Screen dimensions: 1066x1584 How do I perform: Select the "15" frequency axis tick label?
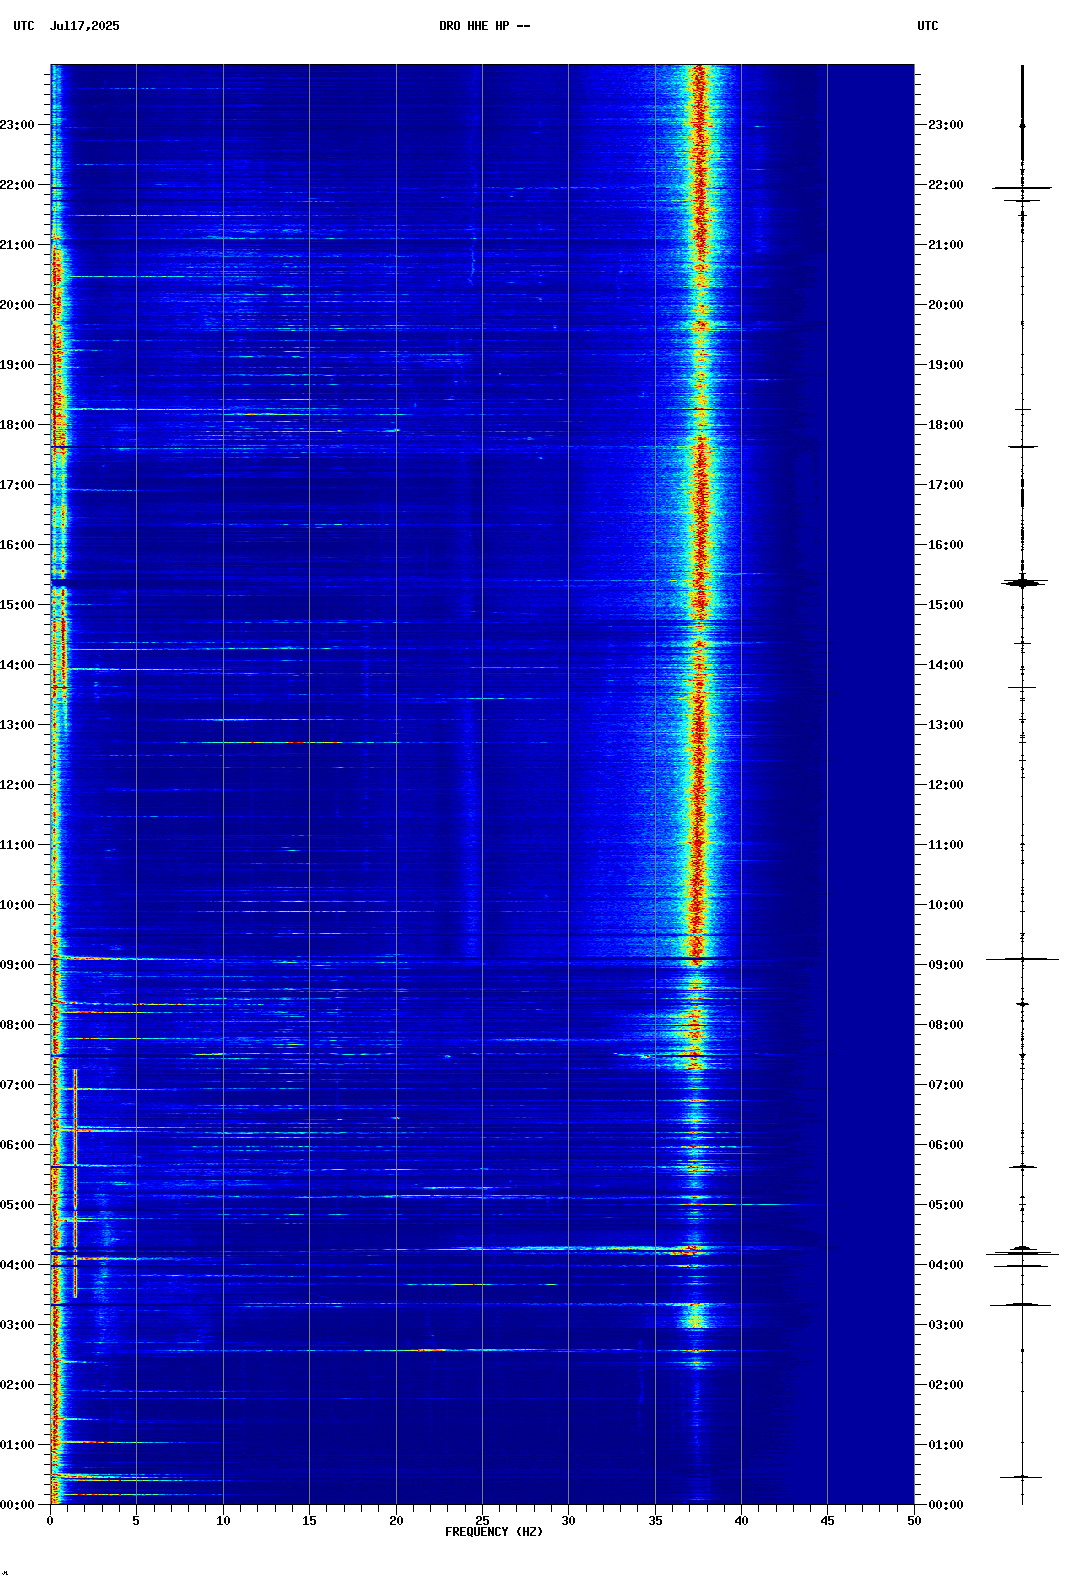[309, 1521]
